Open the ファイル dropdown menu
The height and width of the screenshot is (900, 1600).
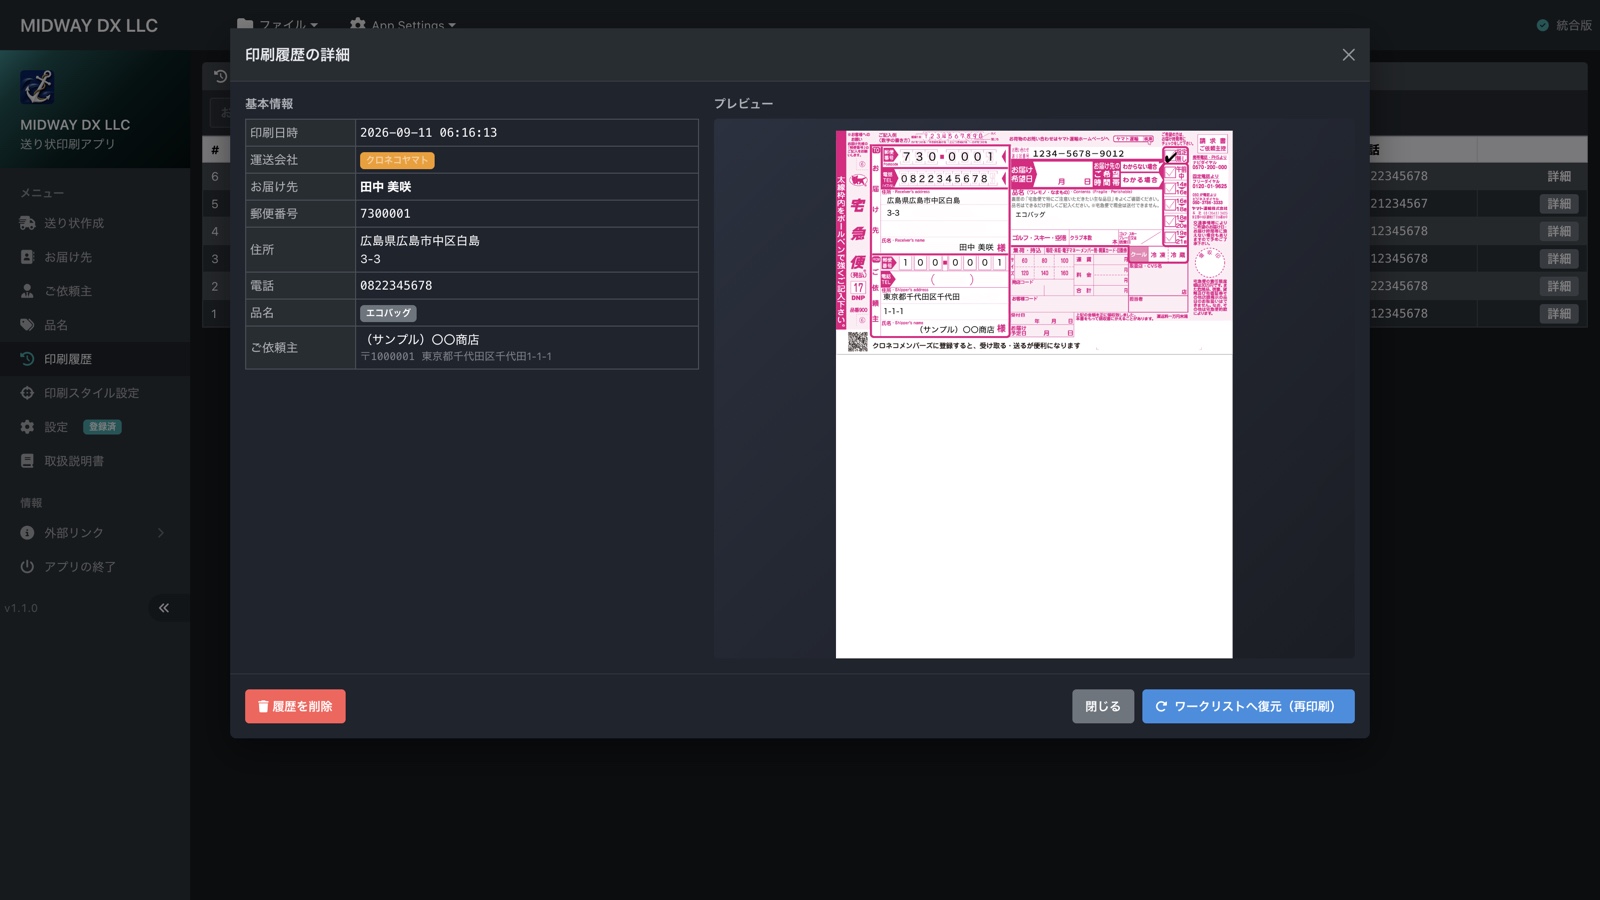278,25
